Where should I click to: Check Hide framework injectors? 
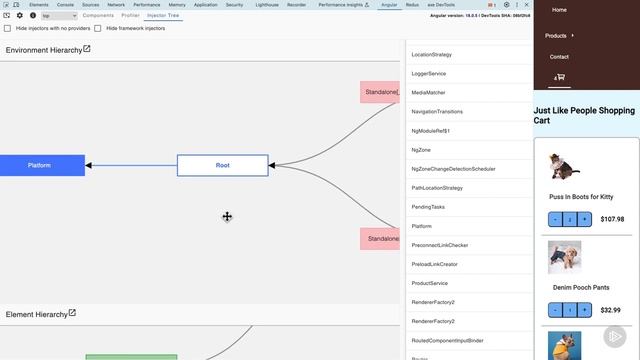point(98,28)
